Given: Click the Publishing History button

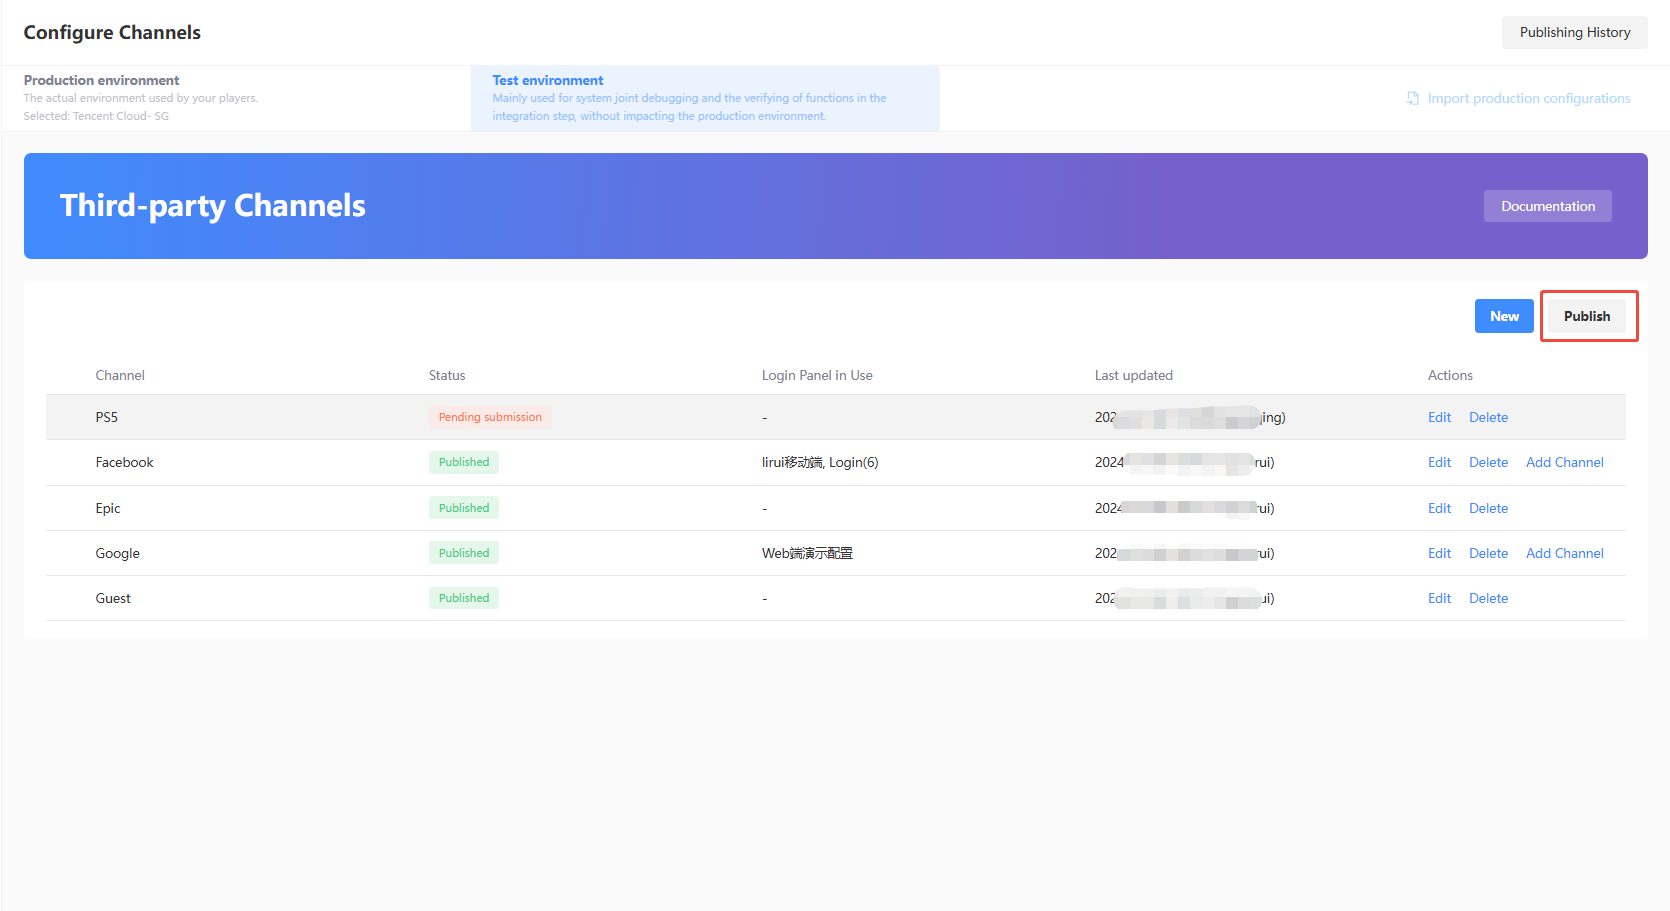Looking at the screenshot, I should tap(1574, 32).
